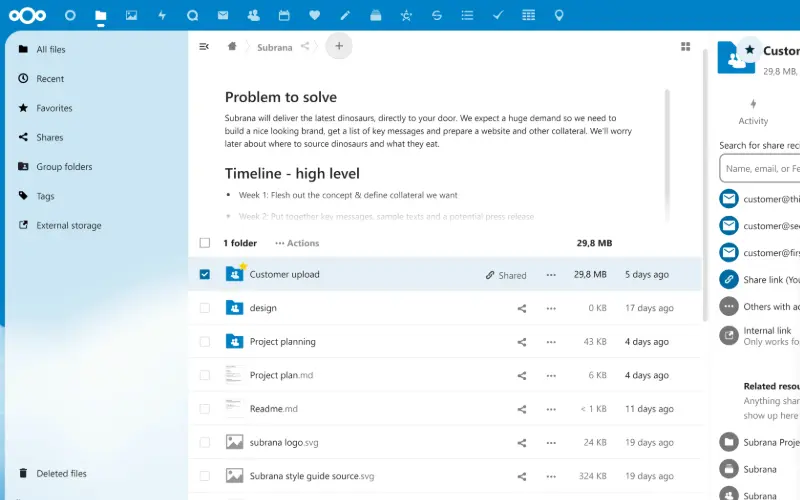Open the Photos app icon

131,15
